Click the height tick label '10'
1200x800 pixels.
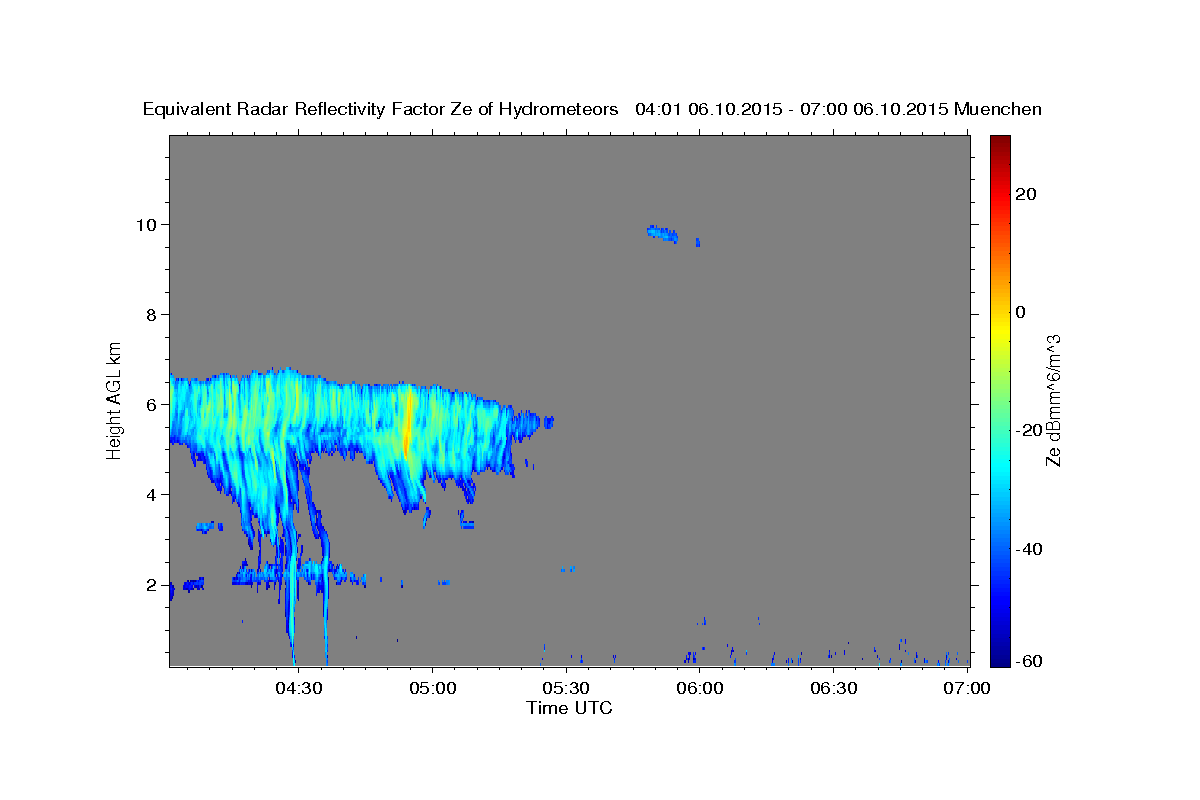pos(149,224)
